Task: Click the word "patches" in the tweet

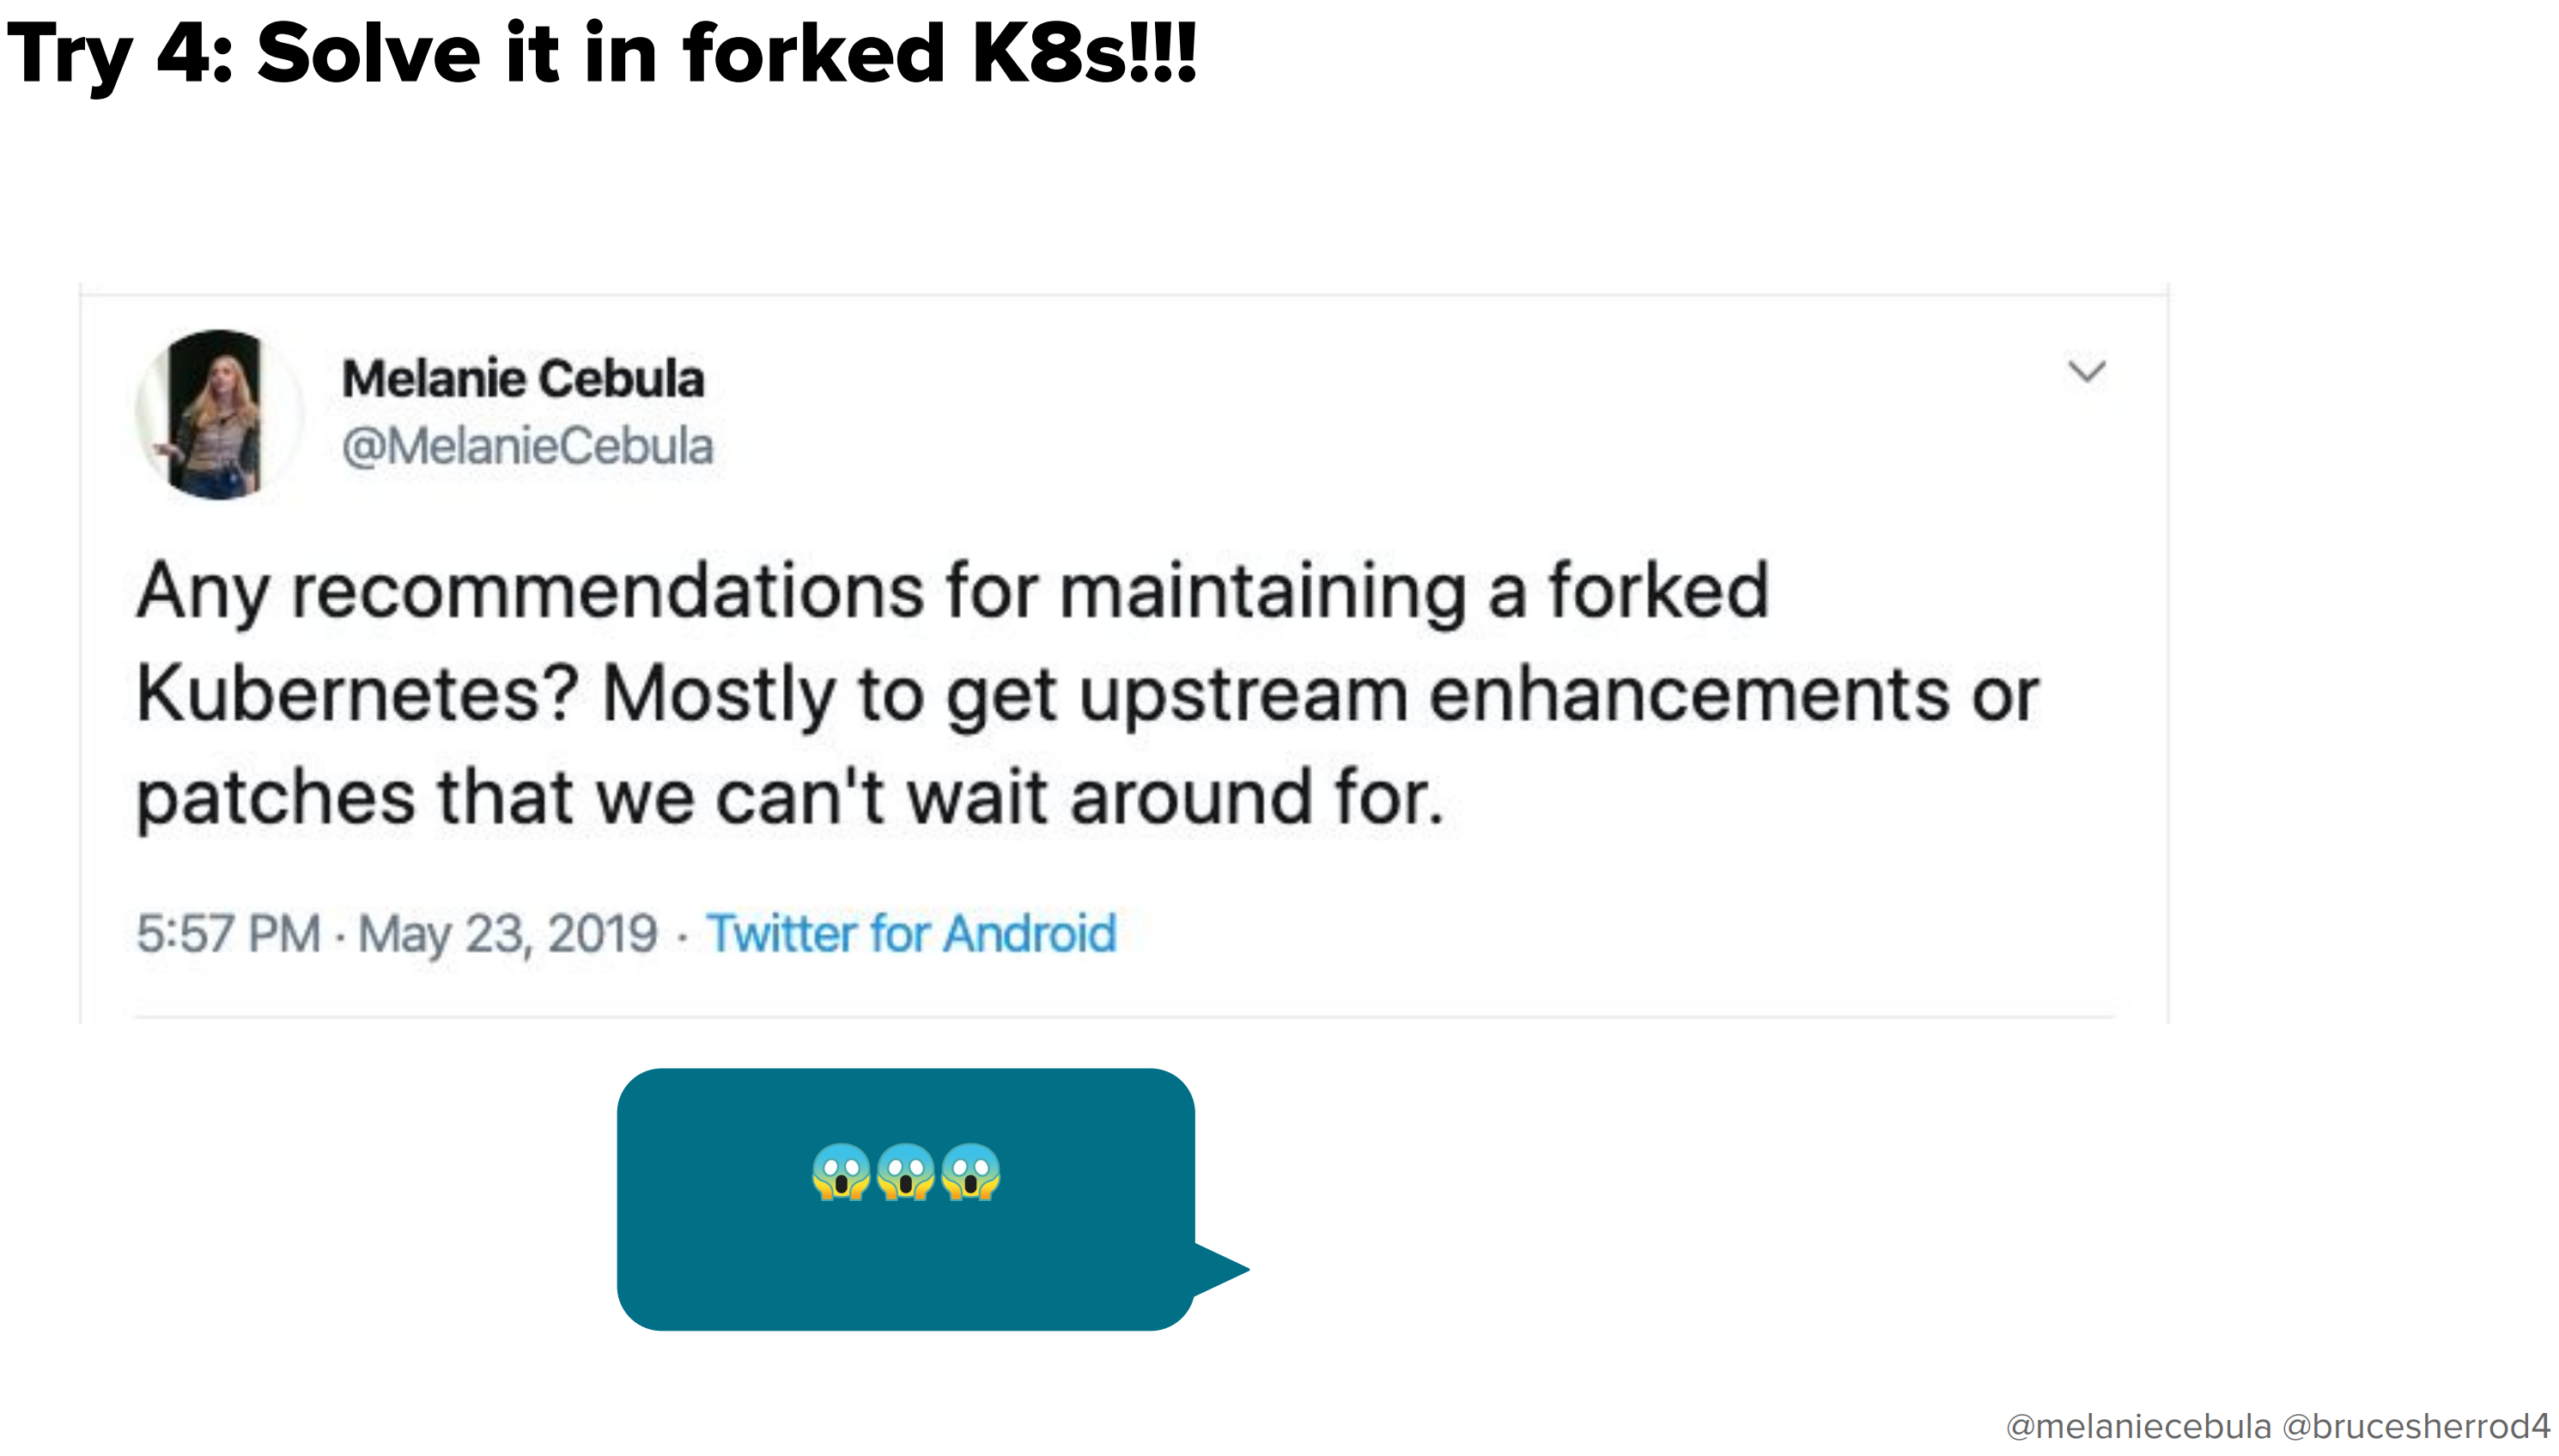Action: [x=275, y=798]
